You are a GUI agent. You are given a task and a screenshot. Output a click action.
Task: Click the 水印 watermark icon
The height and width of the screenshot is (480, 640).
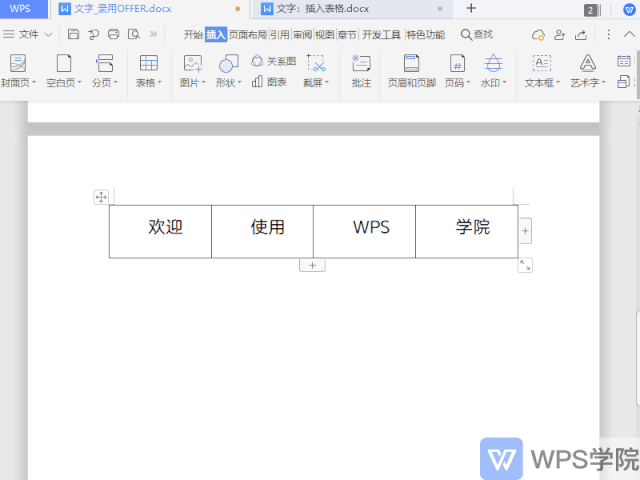493,64
